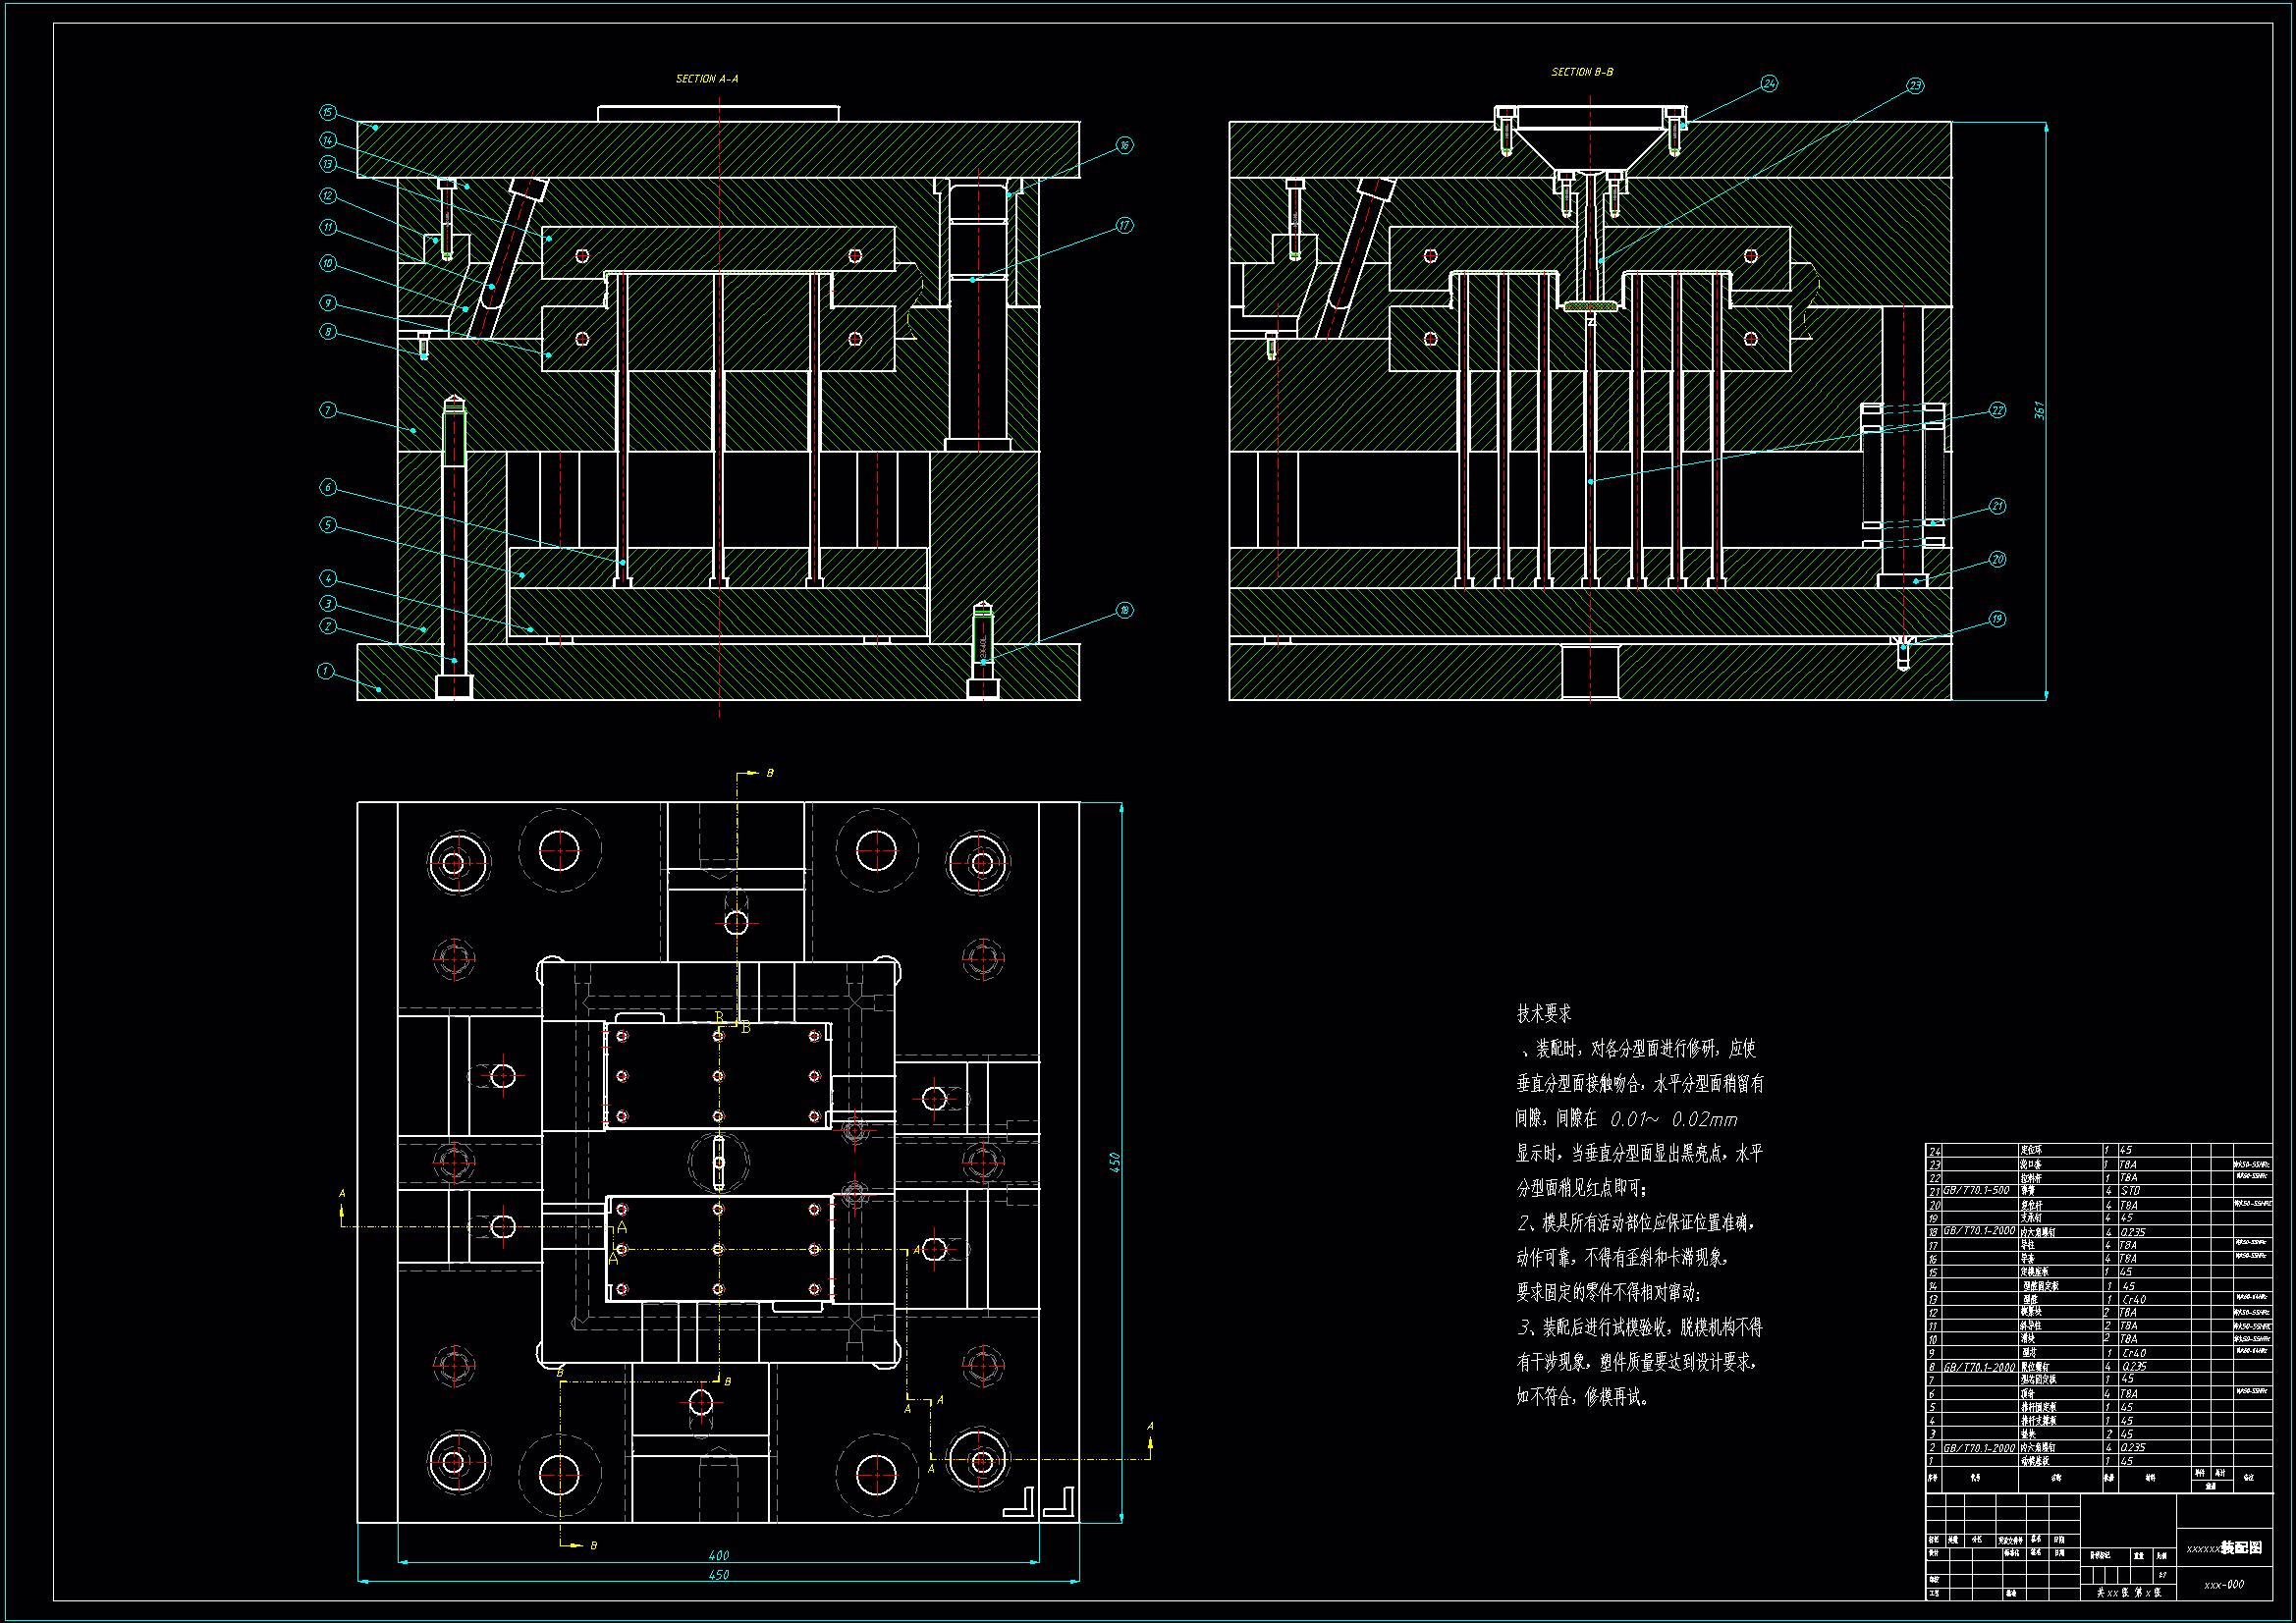2296x1623 pixels.
Task: Select balloon 22 in Section B-B
Action: pos(1997,410)
